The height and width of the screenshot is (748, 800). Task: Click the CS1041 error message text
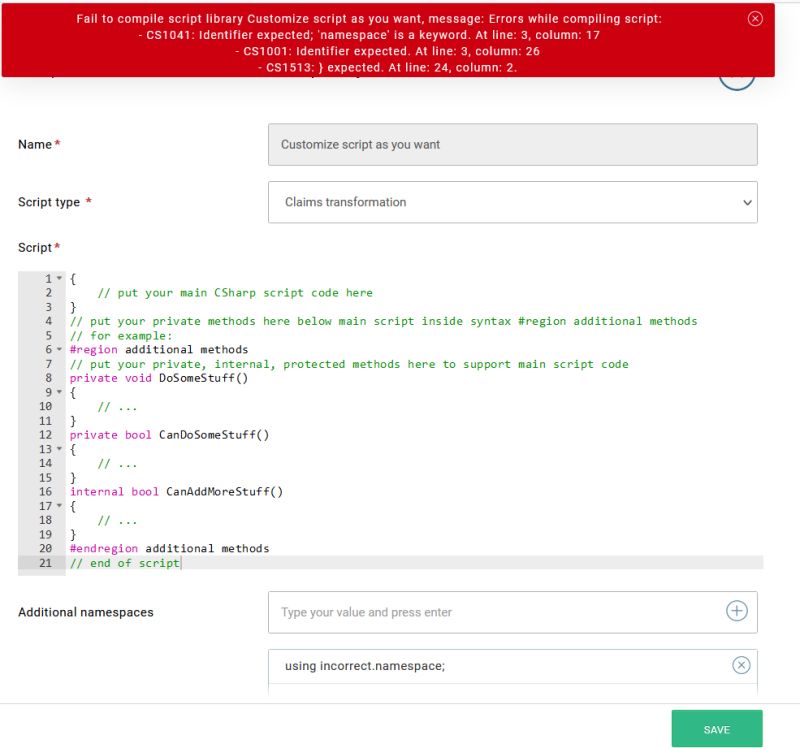point(369,35)
